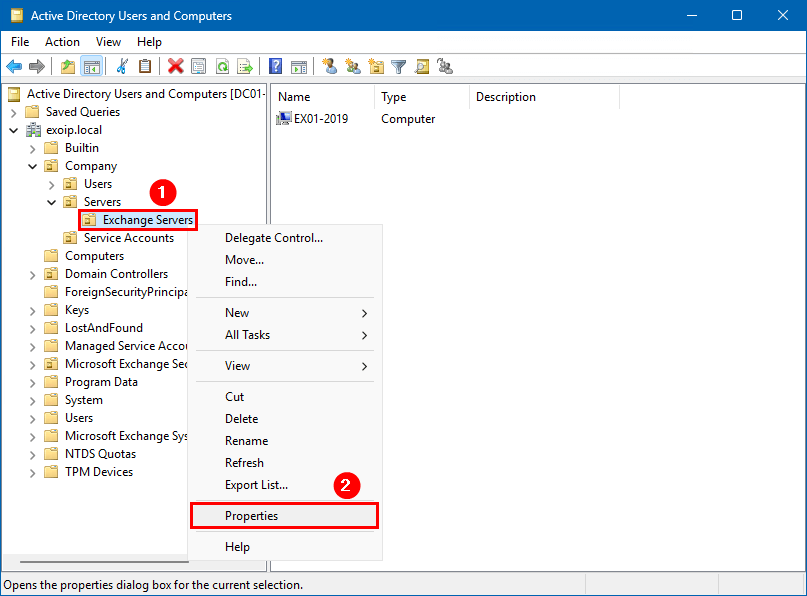Screen dimensions: 807x596
Task: Click the Find objects toolbar icon
Action: (422, 67)
